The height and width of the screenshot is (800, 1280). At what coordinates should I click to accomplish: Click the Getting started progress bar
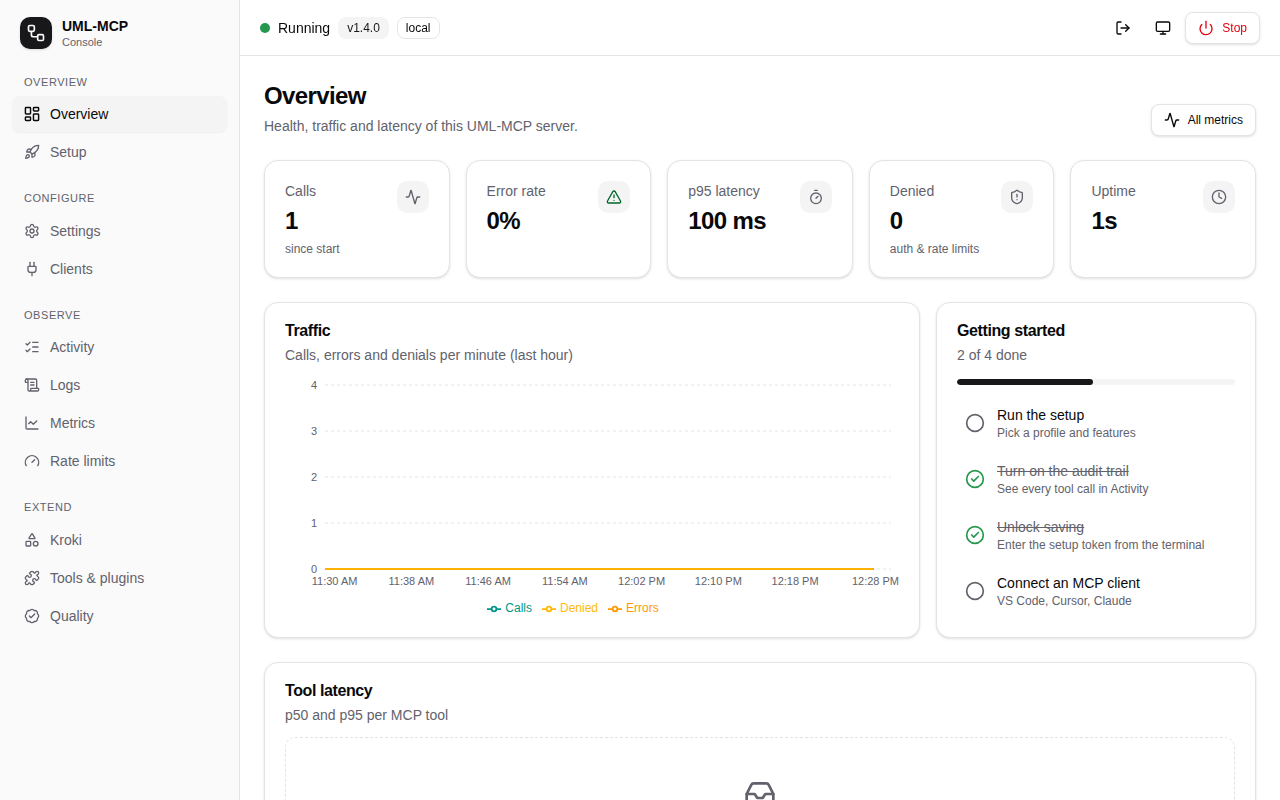(x=1096, y=382)
